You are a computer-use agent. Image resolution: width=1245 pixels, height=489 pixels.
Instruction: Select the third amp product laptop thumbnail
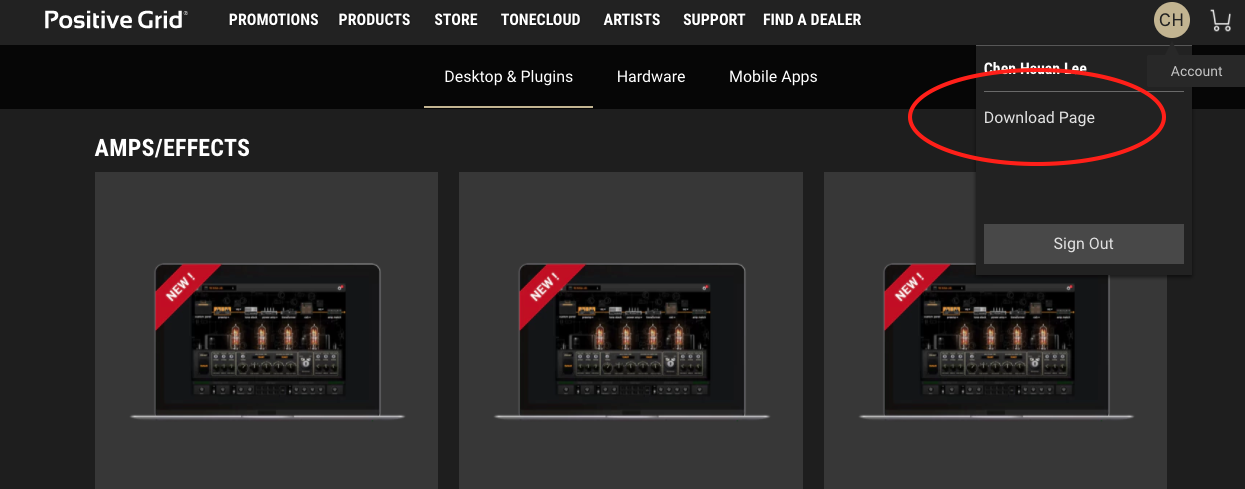tap(997, 341)
